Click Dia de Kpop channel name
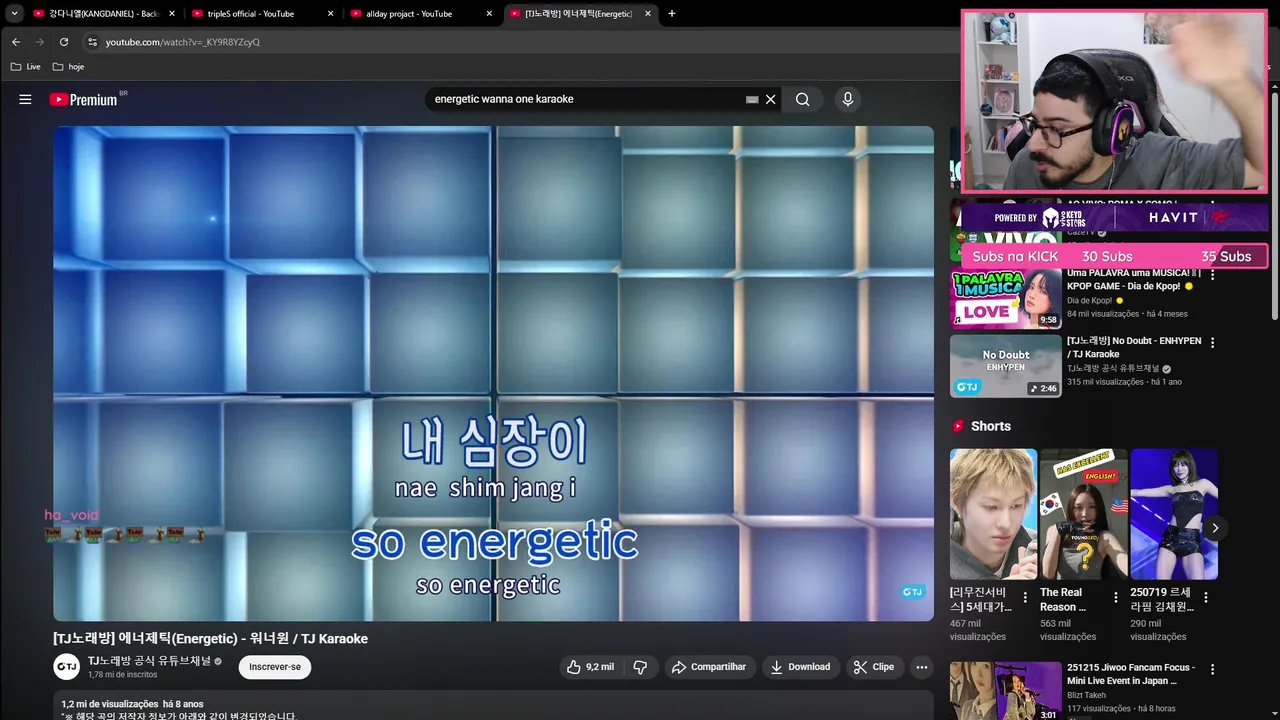The width and height of the screenshot is (1280, 720). 1090,300
